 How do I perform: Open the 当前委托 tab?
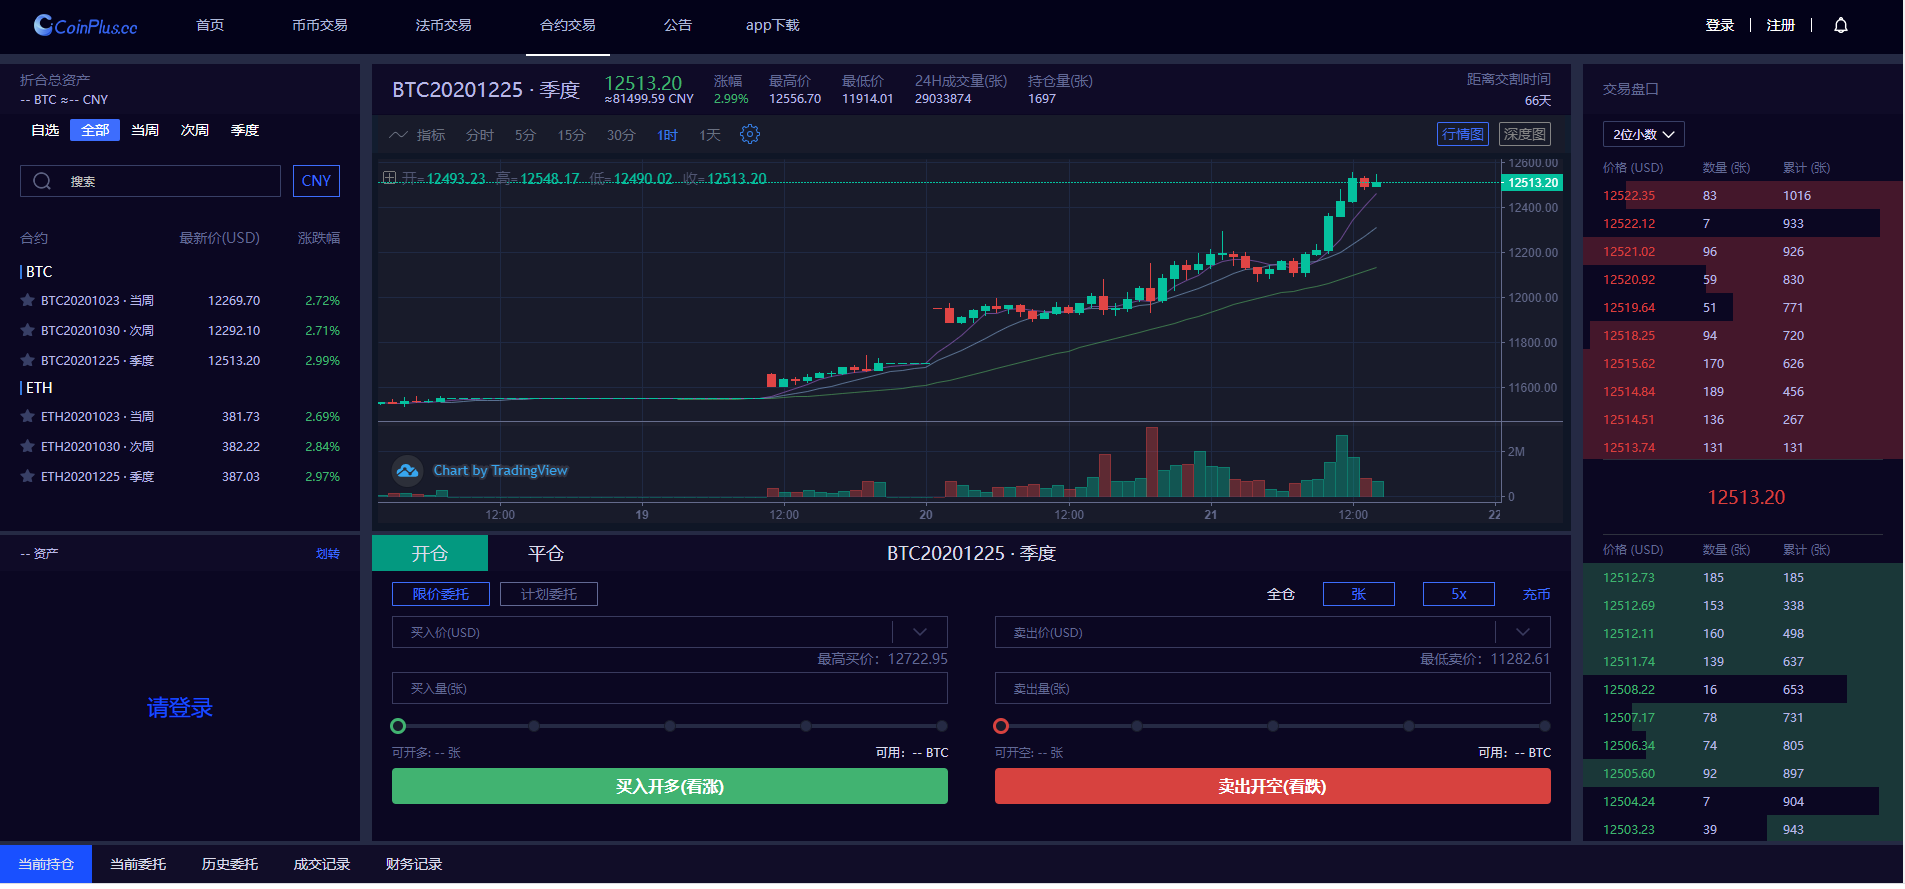click(x=138, y=864)
